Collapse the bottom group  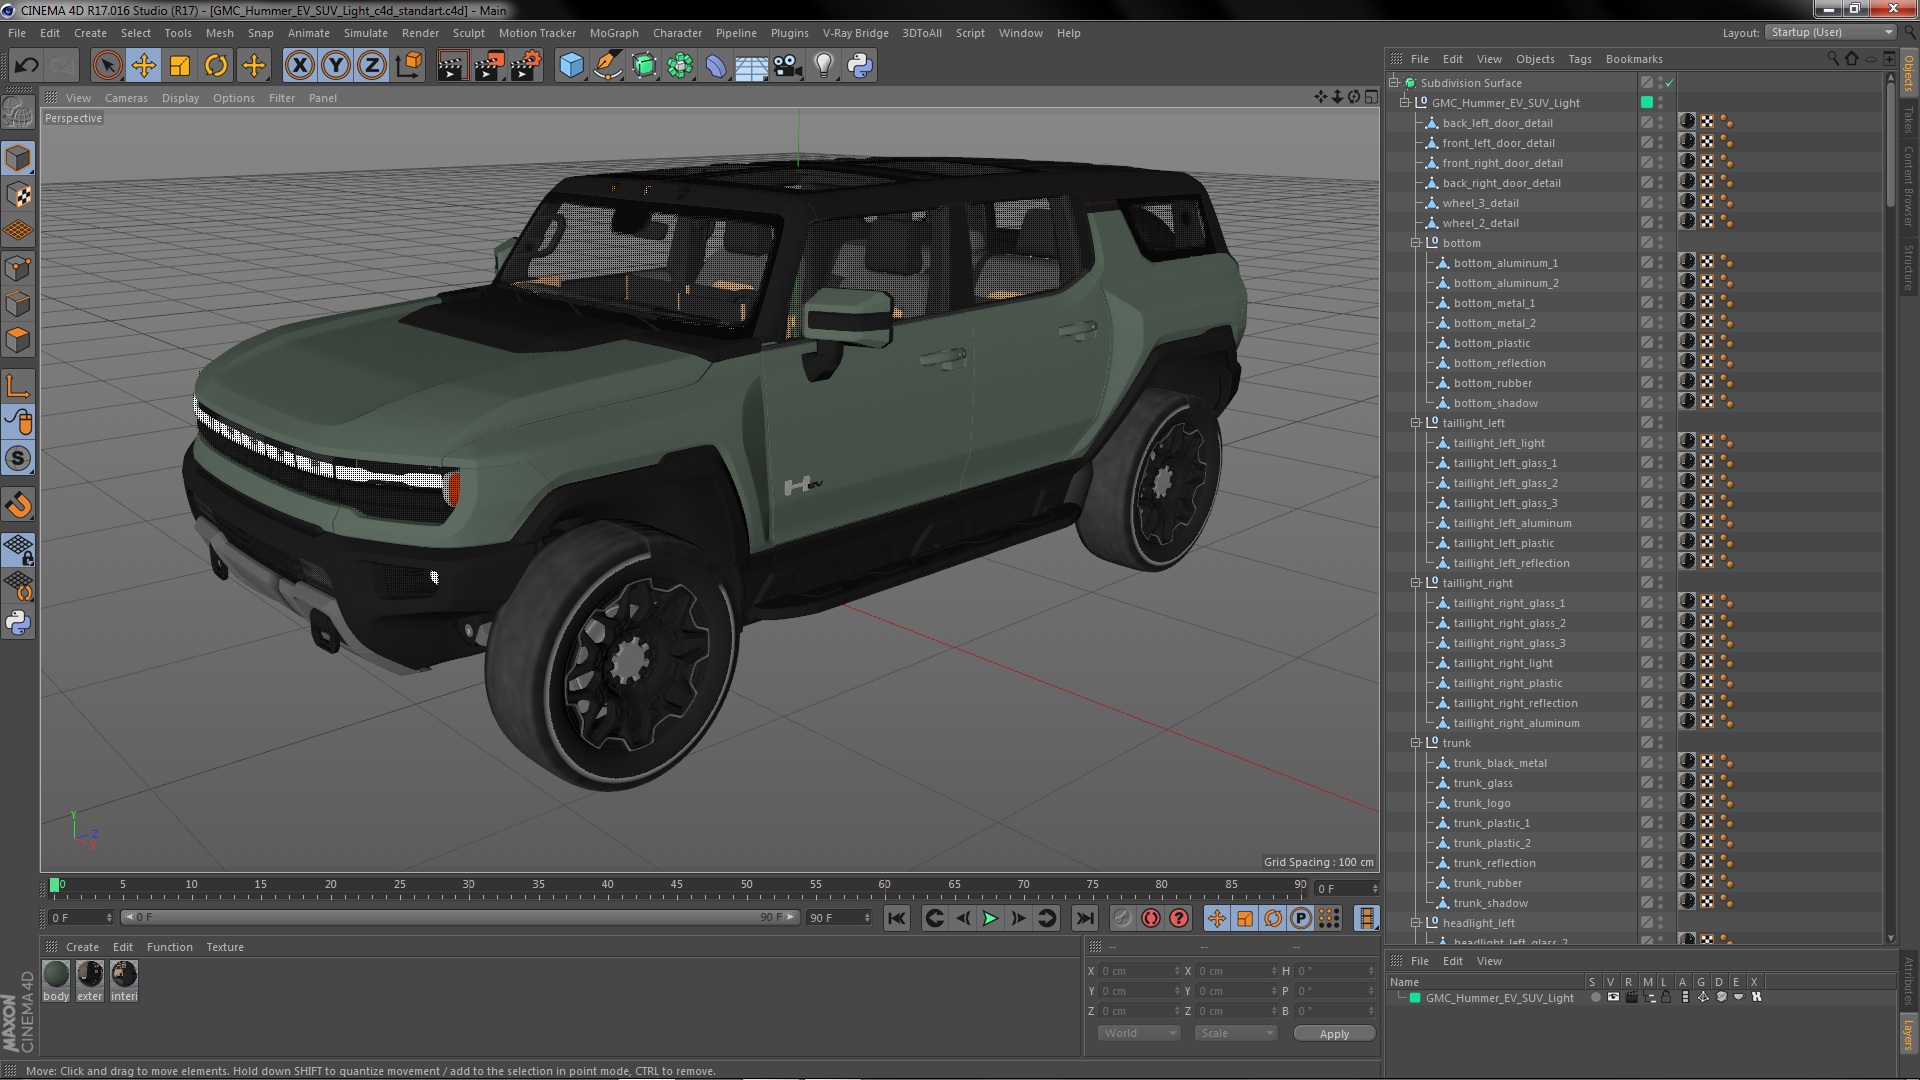(1416, 243)
